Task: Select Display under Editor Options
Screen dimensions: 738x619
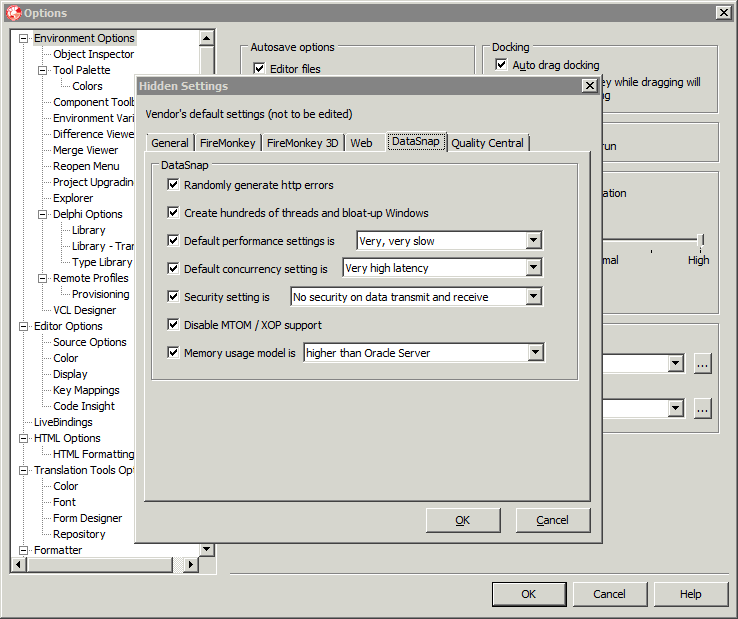Action: click(x=70, y=374)
